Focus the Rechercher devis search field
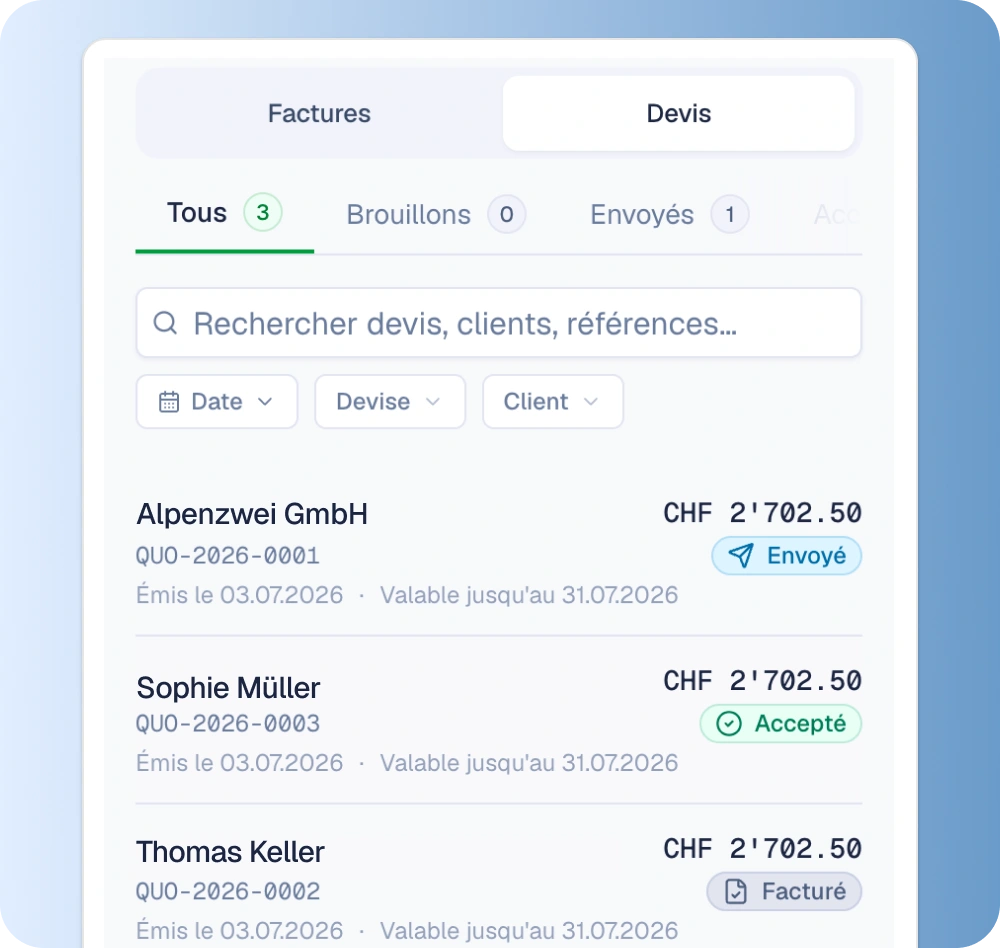This screenshot has width=1000, height=948. (x=499, y=323)
